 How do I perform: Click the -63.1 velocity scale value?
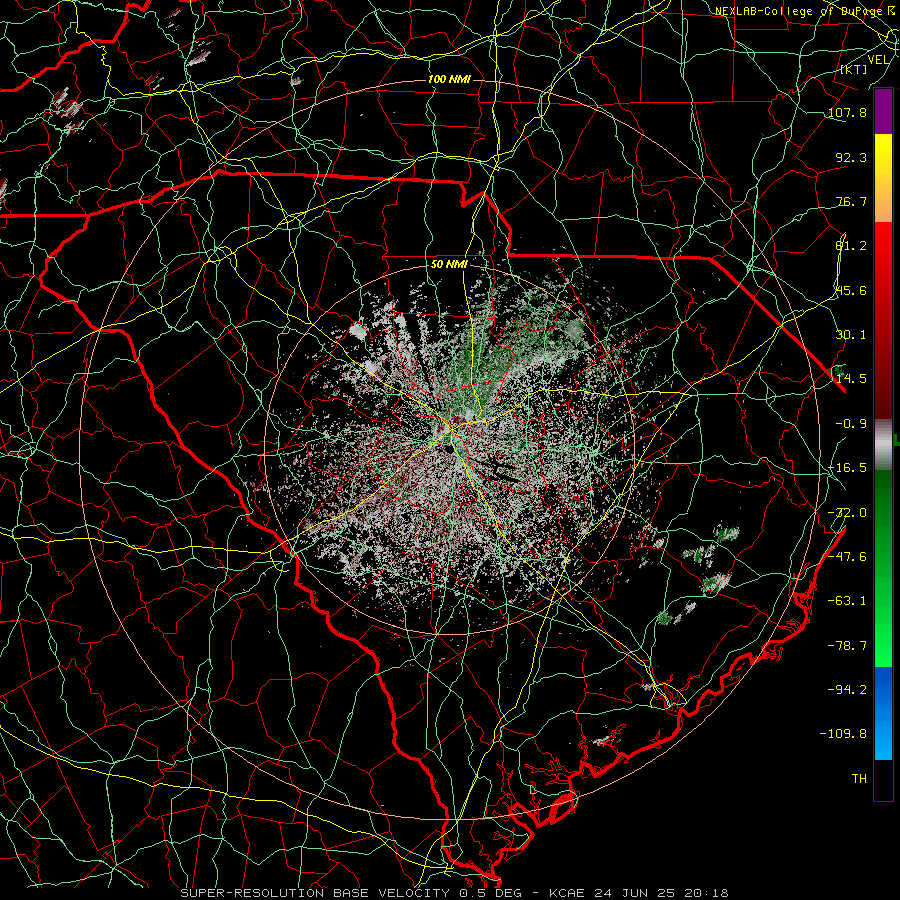(x=847, y=600)
